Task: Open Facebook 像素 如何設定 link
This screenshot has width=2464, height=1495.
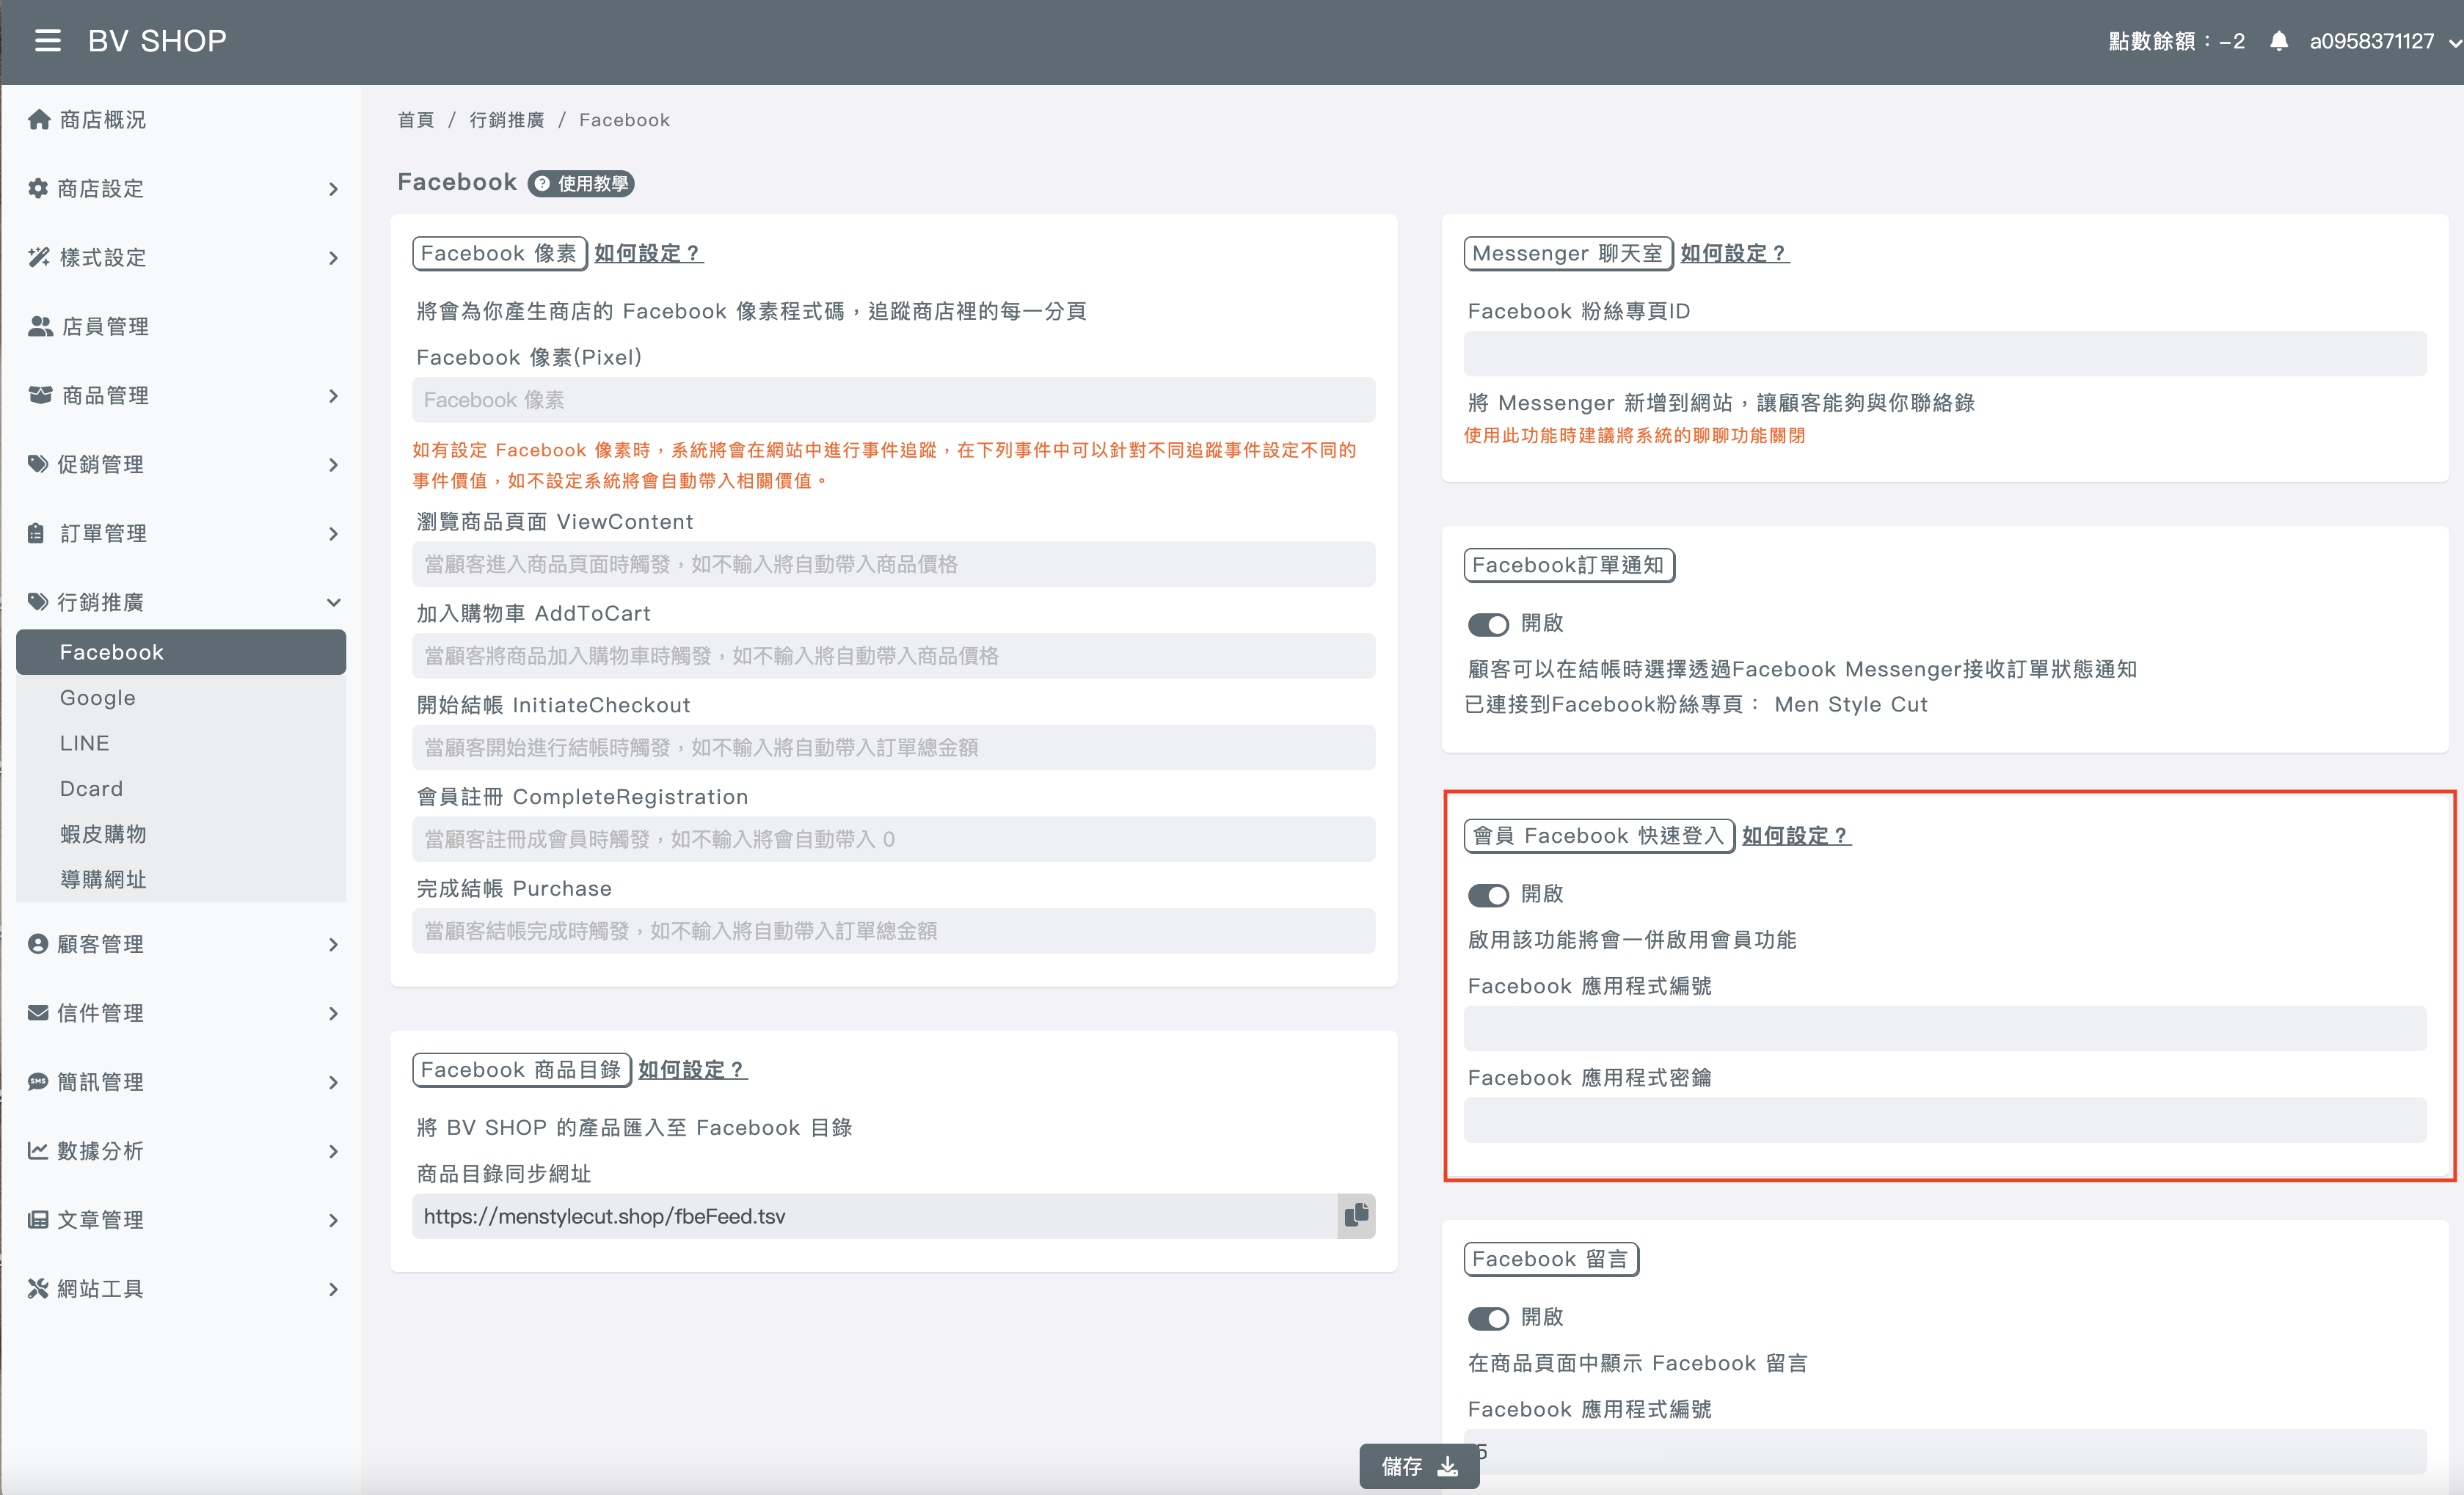Action: tap(649, 254)
